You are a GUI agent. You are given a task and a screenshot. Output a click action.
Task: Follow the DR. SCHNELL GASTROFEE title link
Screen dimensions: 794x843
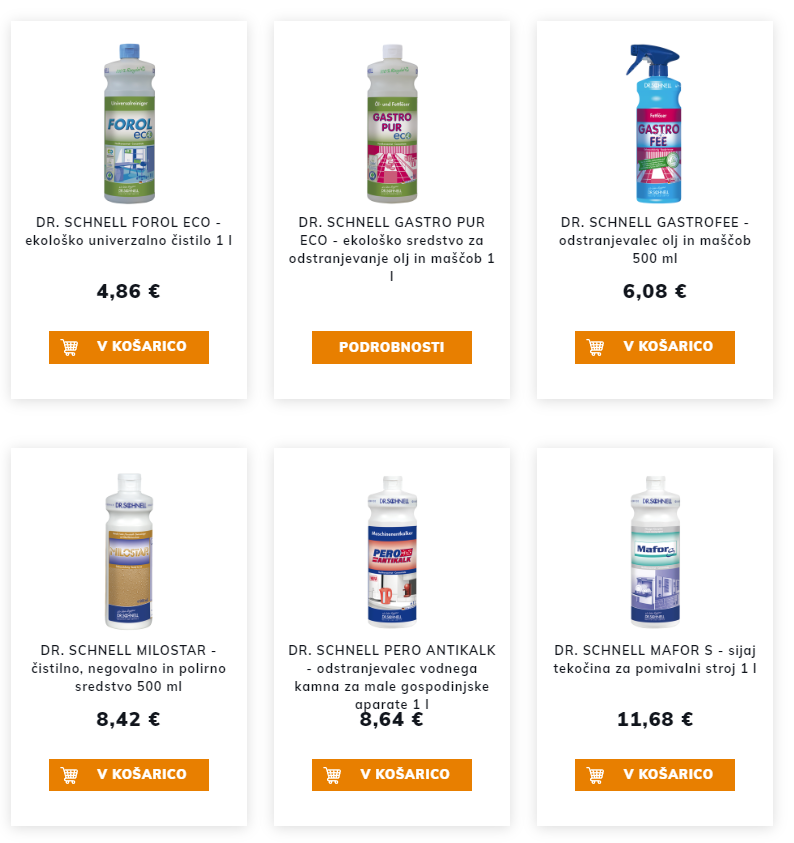(655, 240)
